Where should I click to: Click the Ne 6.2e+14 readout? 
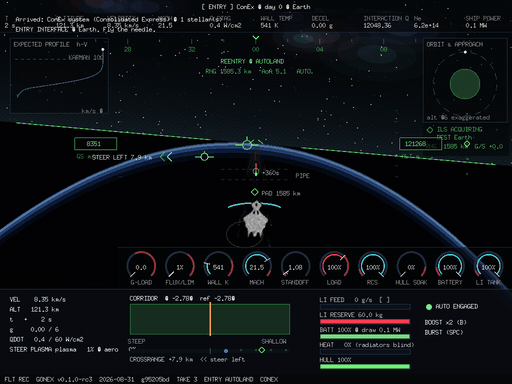(426, 22)
